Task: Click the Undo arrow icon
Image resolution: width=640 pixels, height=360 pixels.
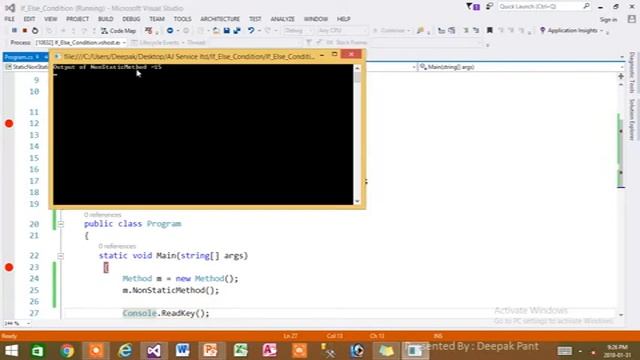Action: tap(251, 31)
